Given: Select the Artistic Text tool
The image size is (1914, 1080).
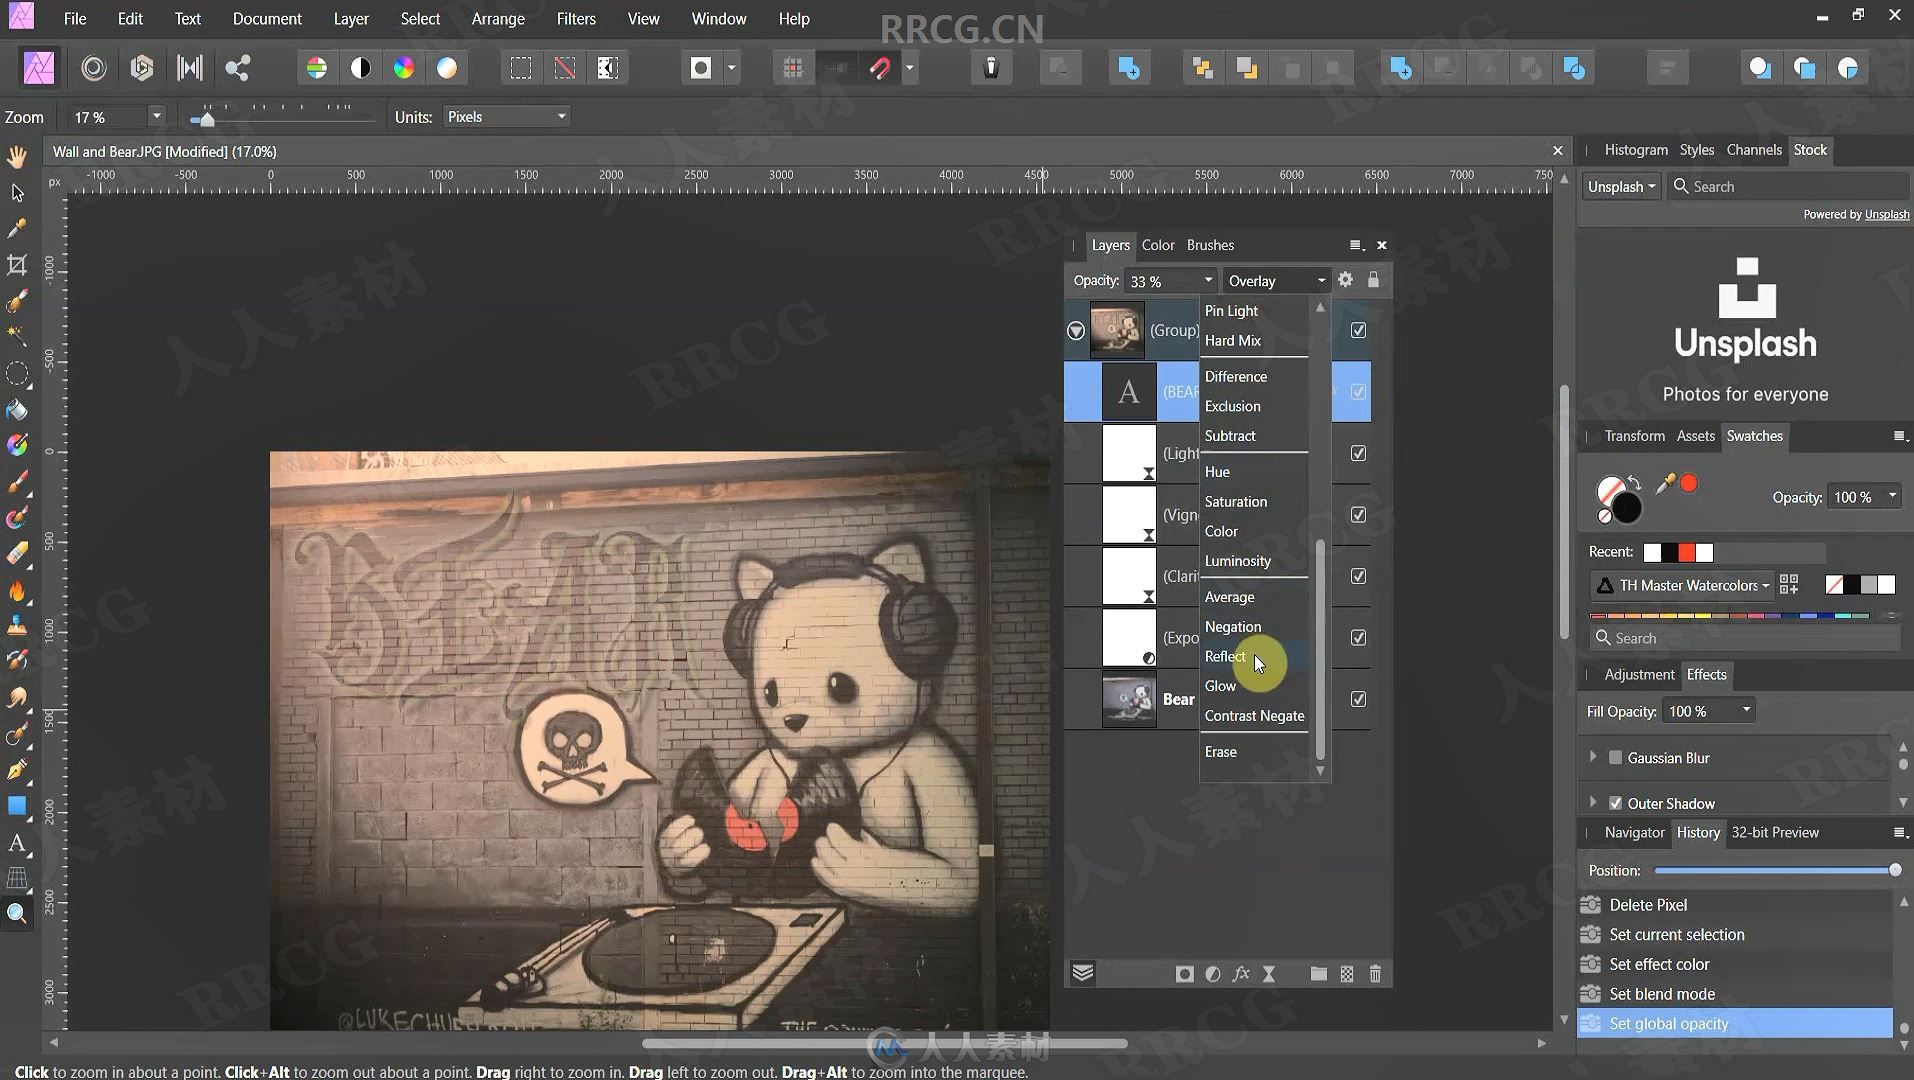Looking at the screenshot, I should tap(17, 843).
